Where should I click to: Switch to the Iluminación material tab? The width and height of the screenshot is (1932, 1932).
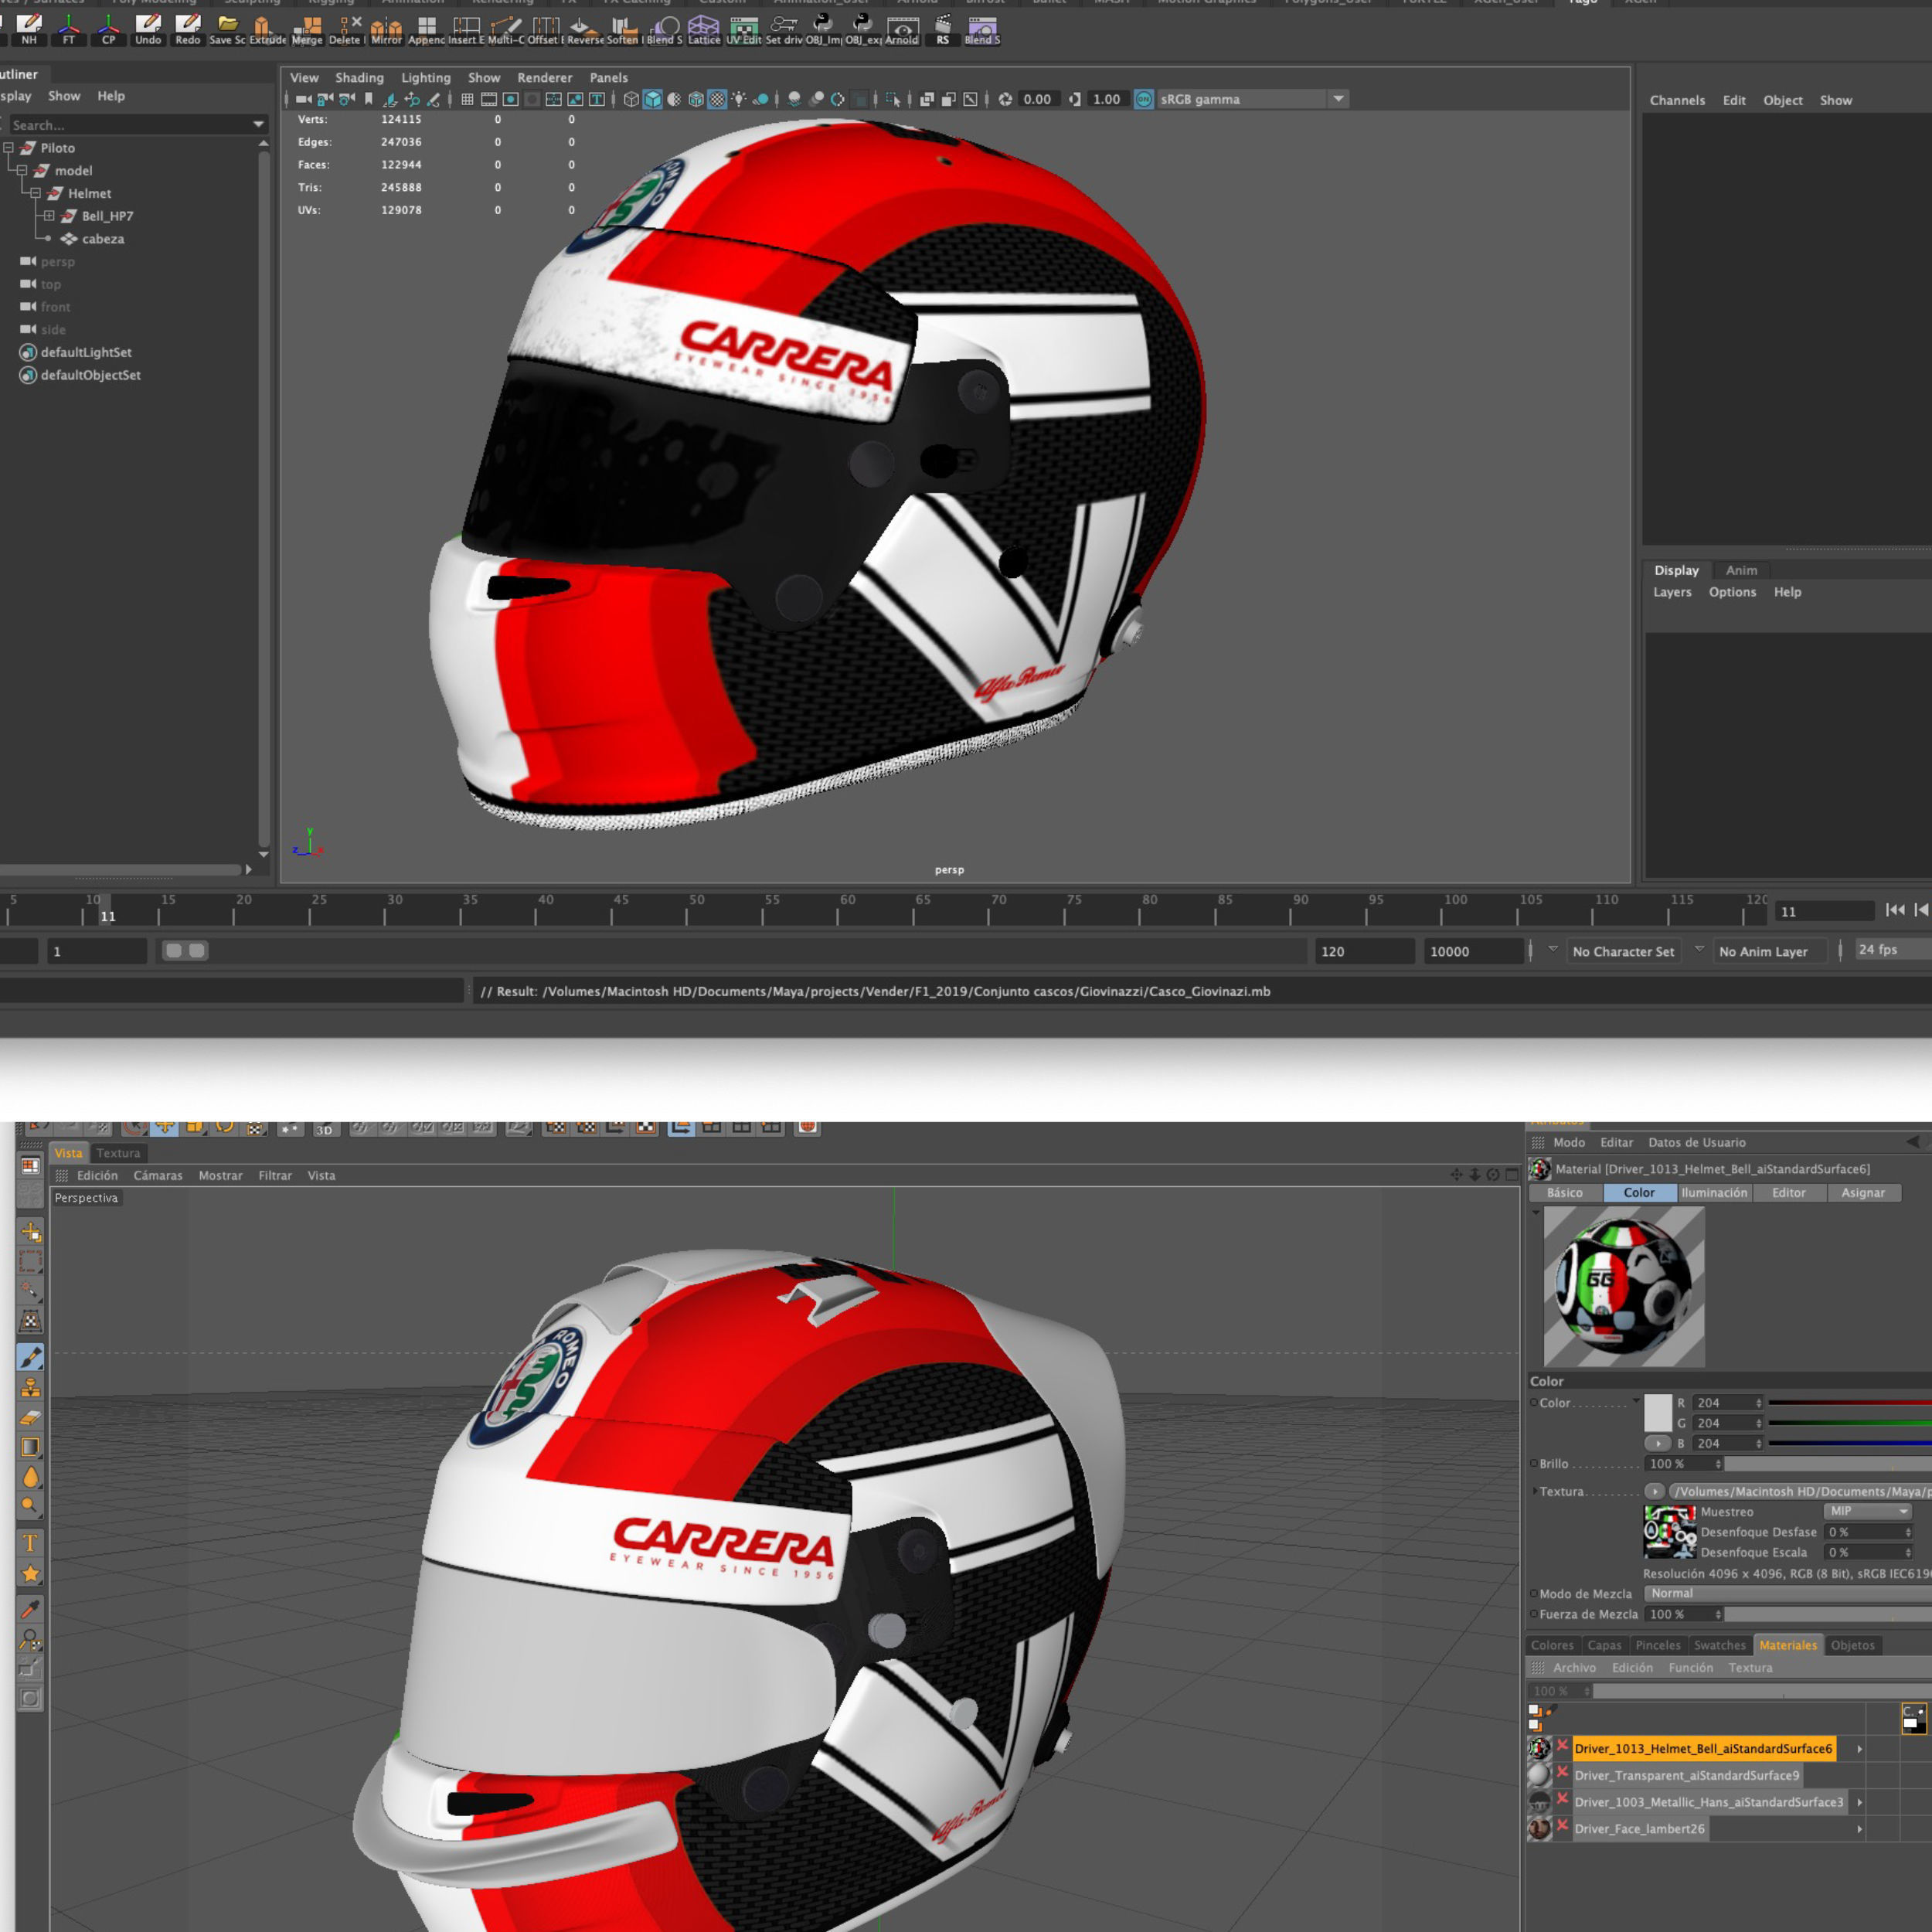coord(1714,1193)
